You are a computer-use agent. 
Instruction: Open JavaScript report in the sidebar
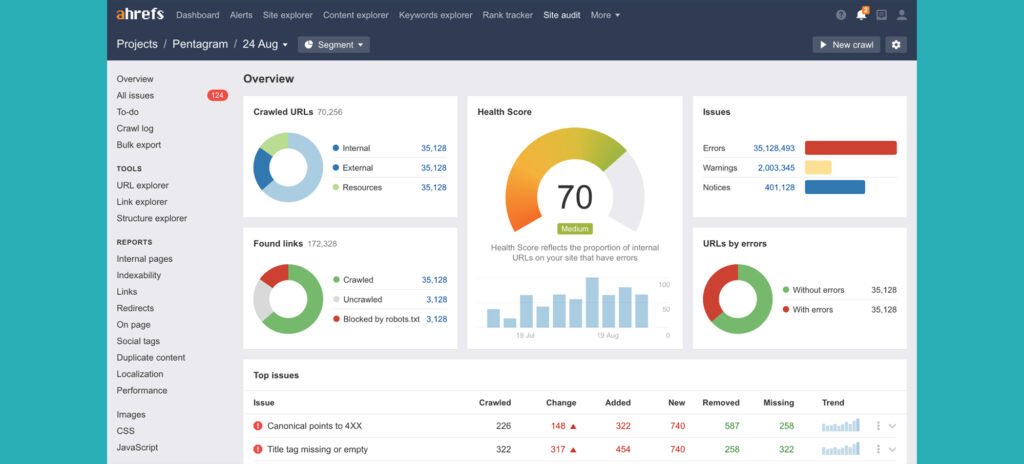click(x=137, y=448)
